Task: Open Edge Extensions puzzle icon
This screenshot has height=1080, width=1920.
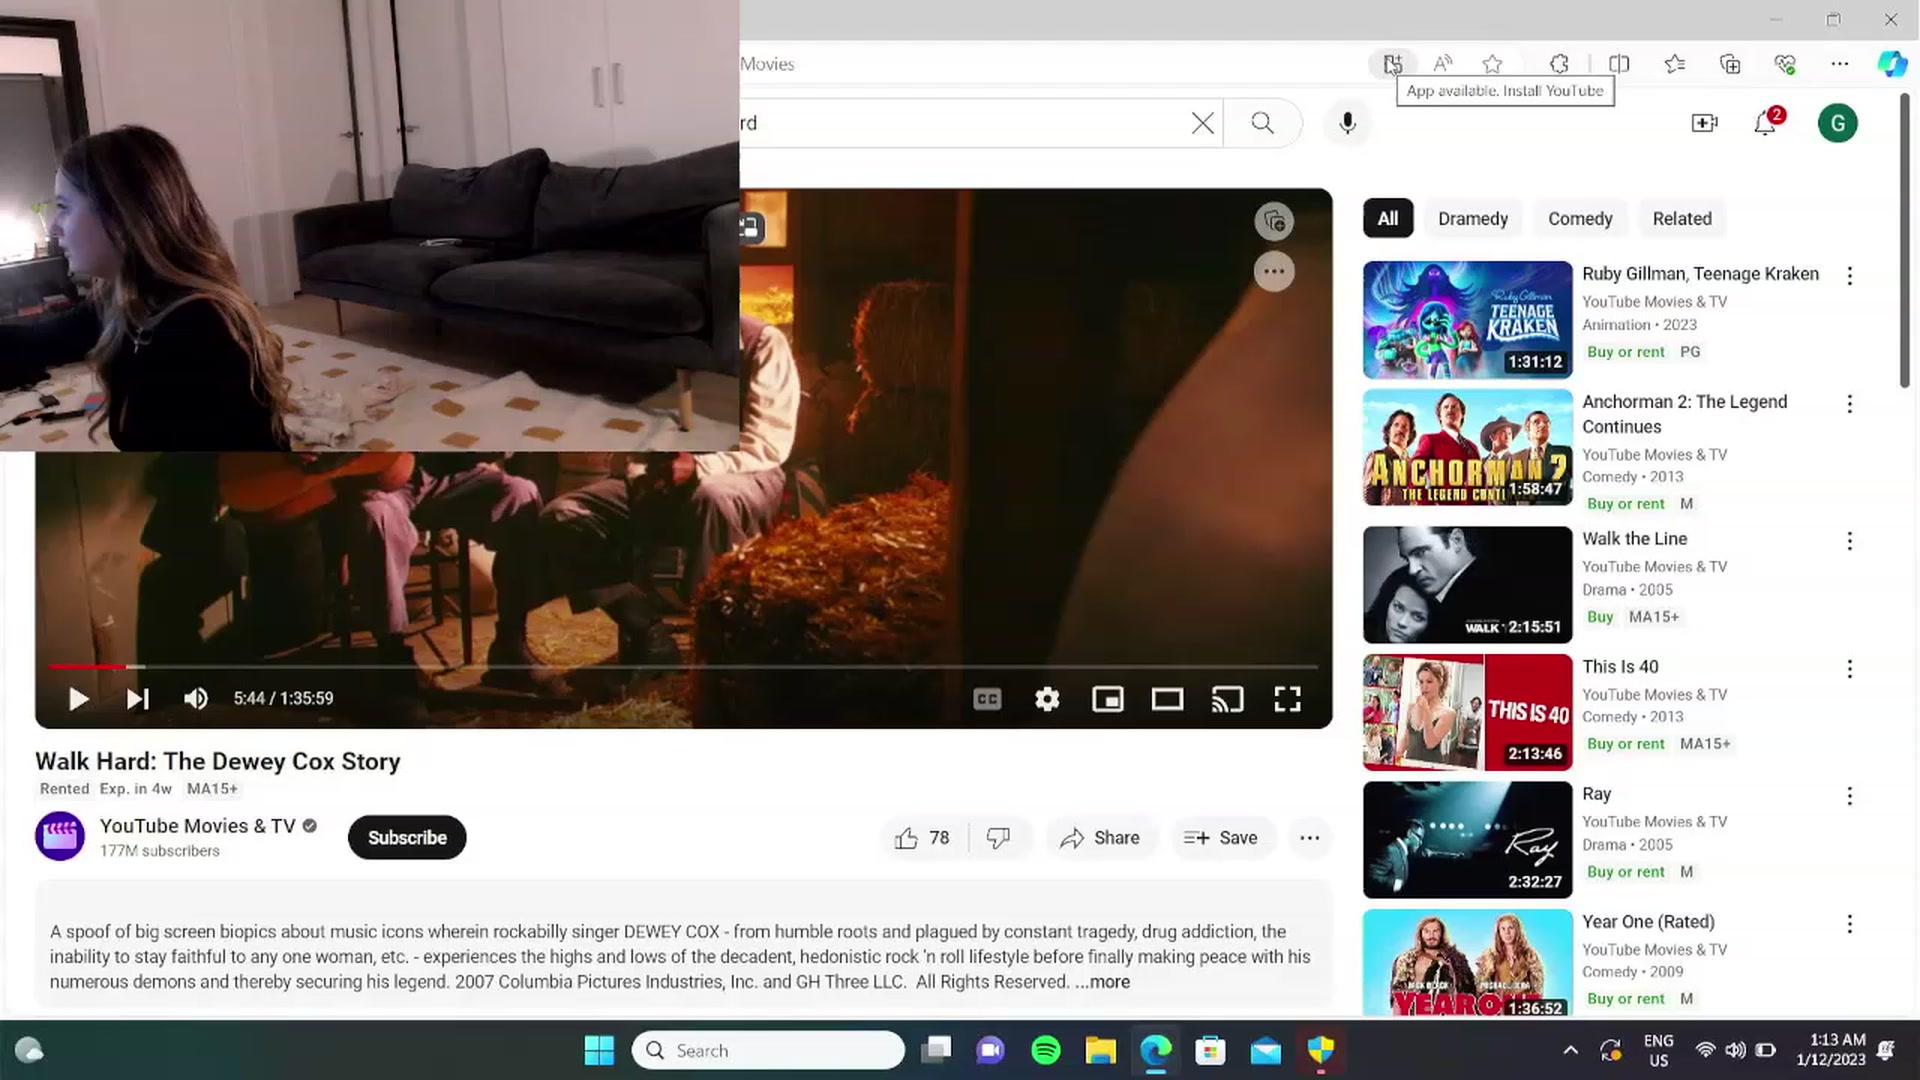Action: pyautogui.click(x=1559, y=64)
